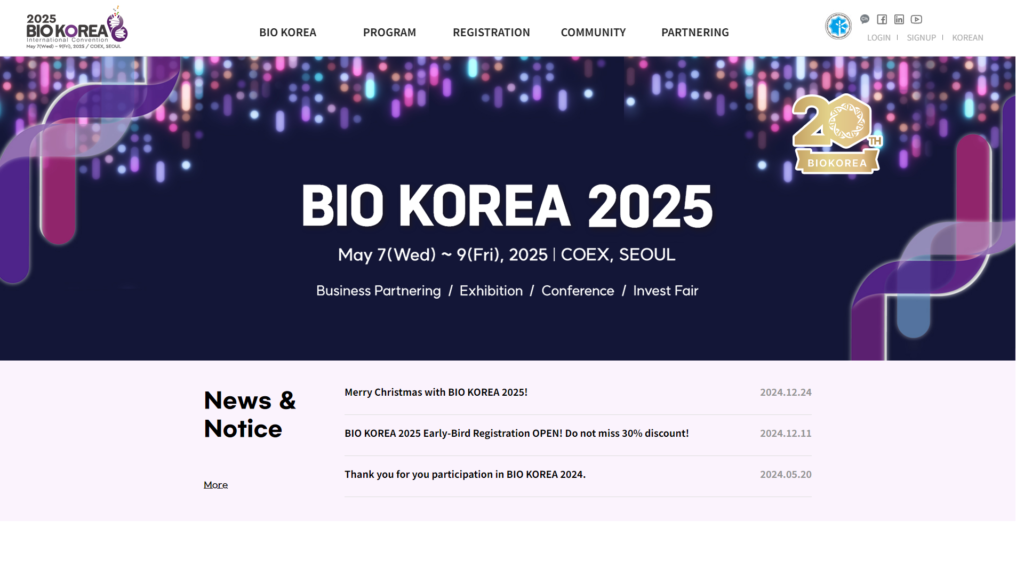Open the REGISTRATION menu
The height and width of the screenshot is (576, 1024).
pos(491,32)
